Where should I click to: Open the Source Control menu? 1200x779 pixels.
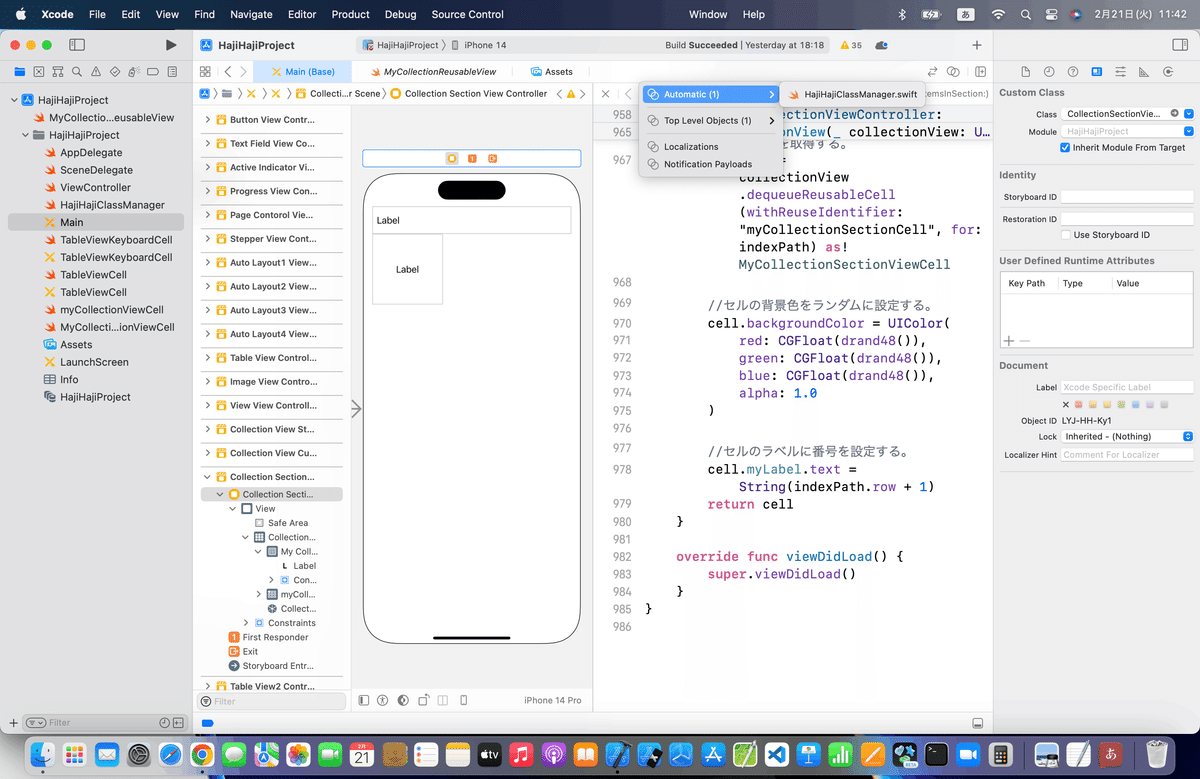(x=468, y=14)
